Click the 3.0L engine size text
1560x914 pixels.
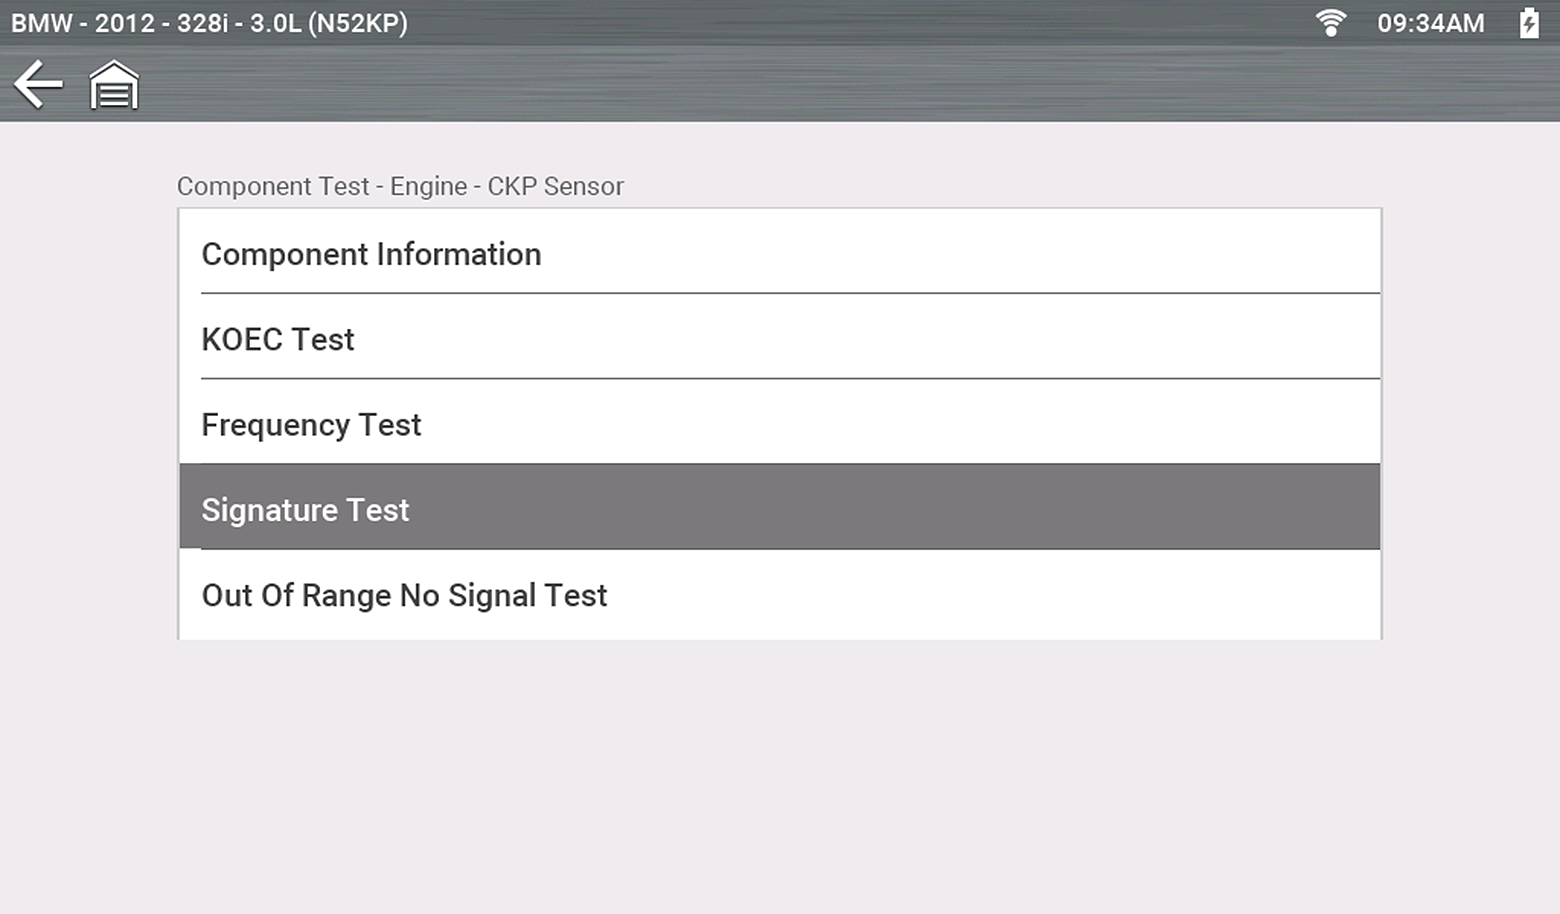click(x=275, y=23)
